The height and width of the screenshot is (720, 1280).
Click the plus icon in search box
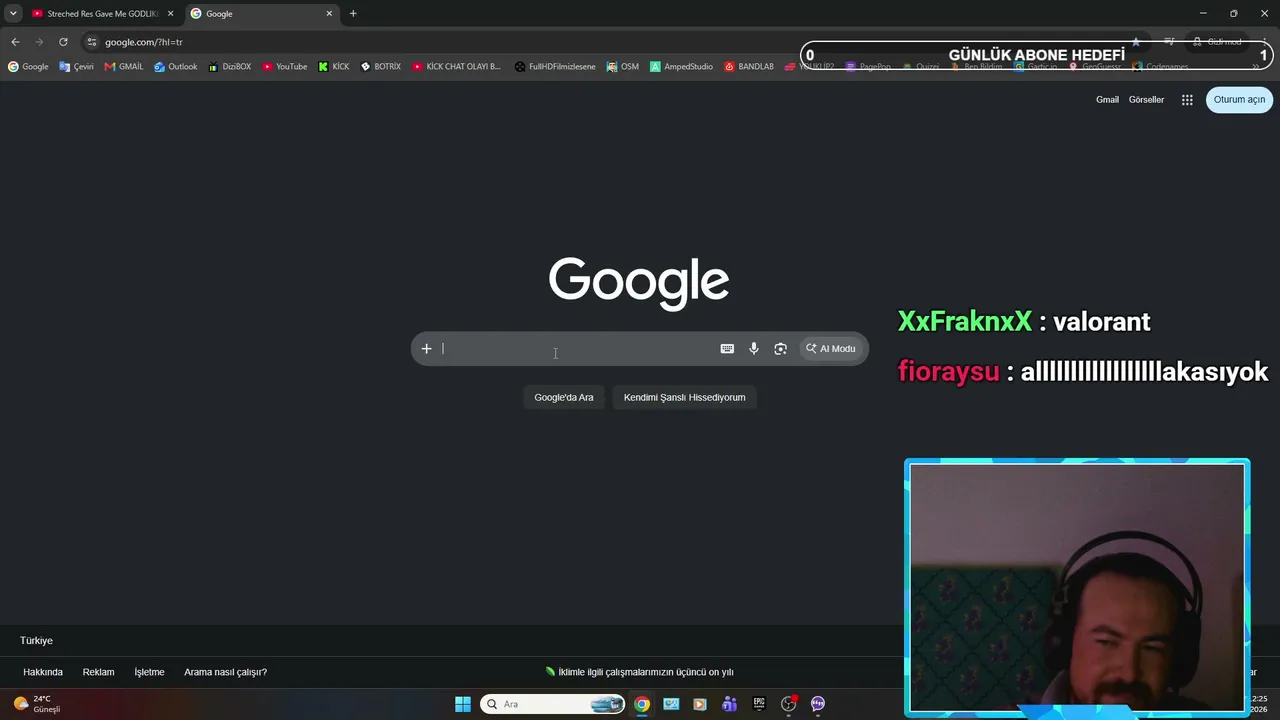426,349
